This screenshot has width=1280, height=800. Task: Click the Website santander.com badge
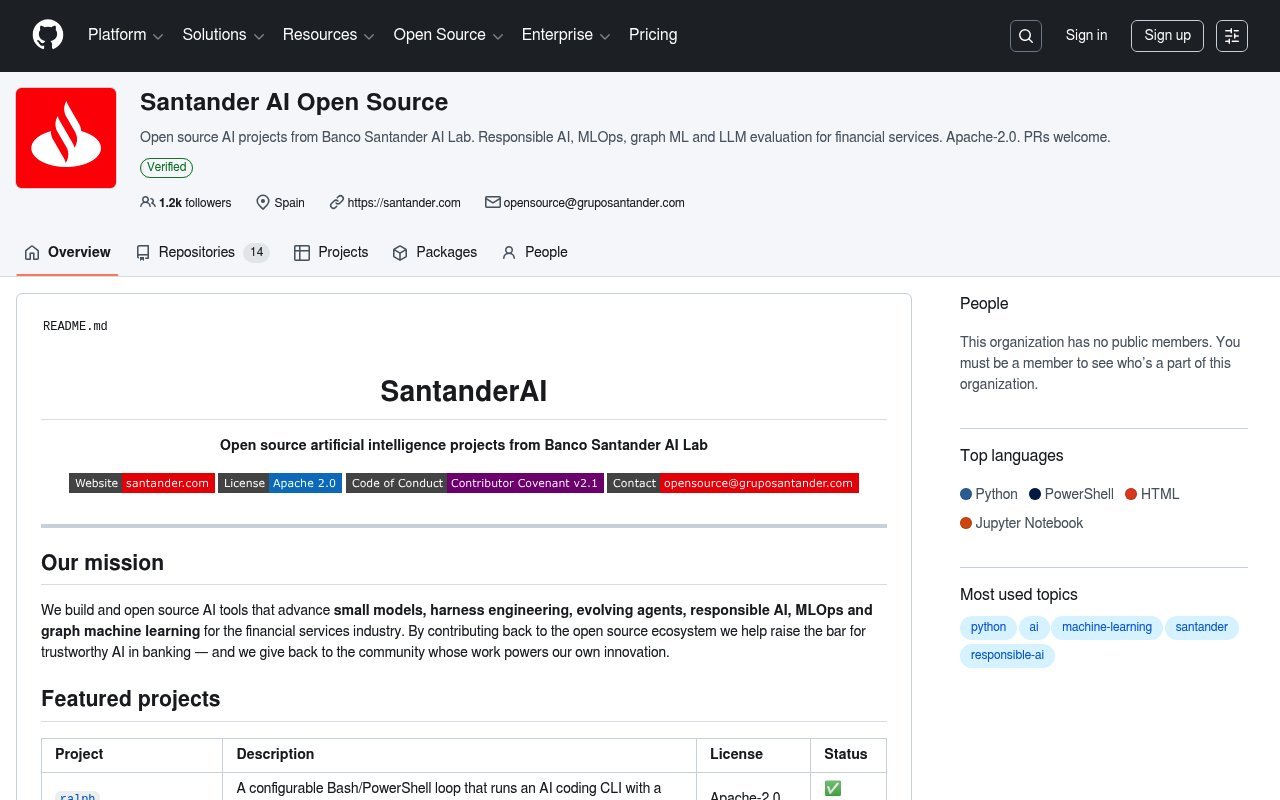[142, 483]
